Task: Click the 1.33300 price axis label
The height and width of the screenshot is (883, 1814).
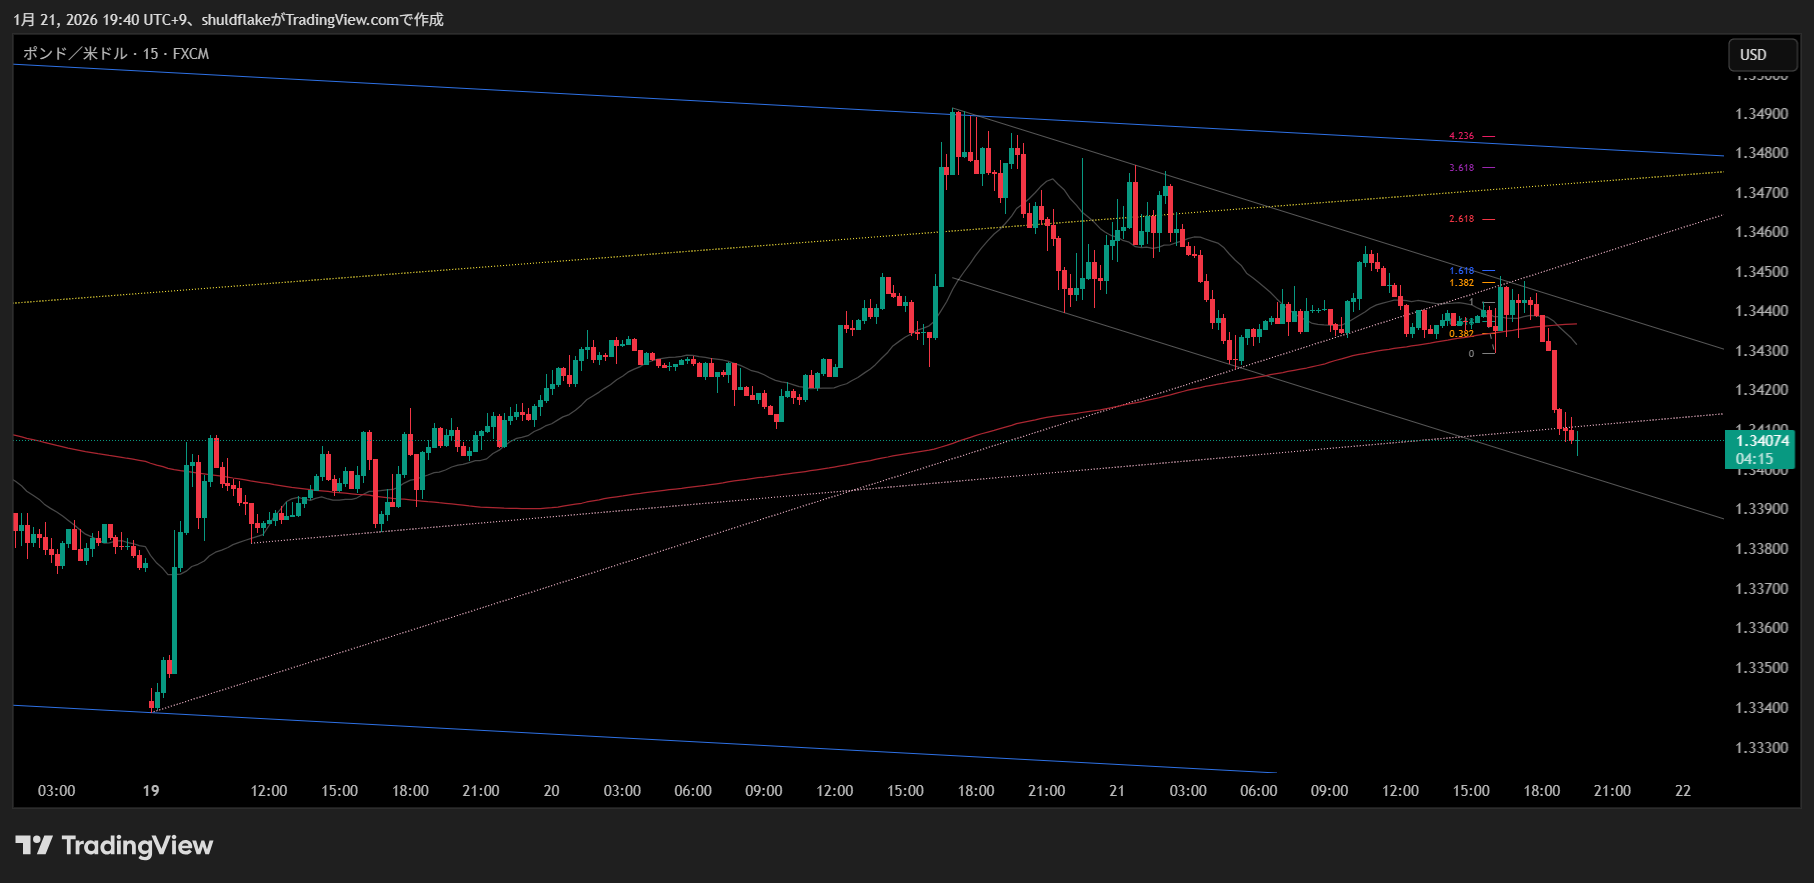Action: (x=1761, y=748)
